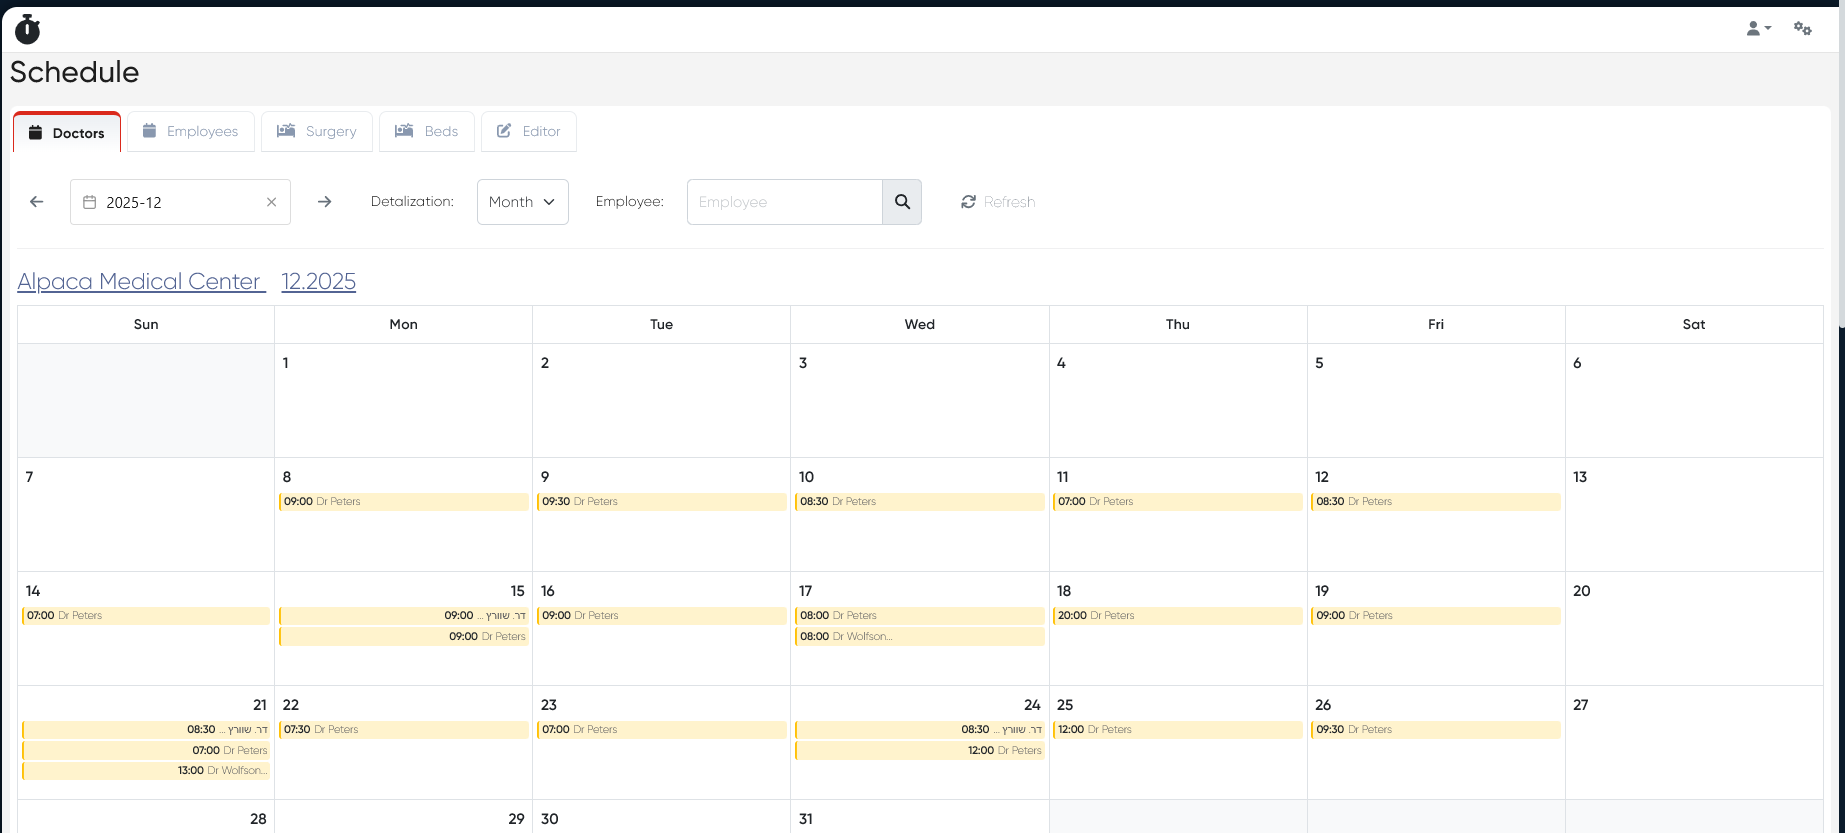Click the Employee search input field

pyautogui.click(x=784, y=202)
